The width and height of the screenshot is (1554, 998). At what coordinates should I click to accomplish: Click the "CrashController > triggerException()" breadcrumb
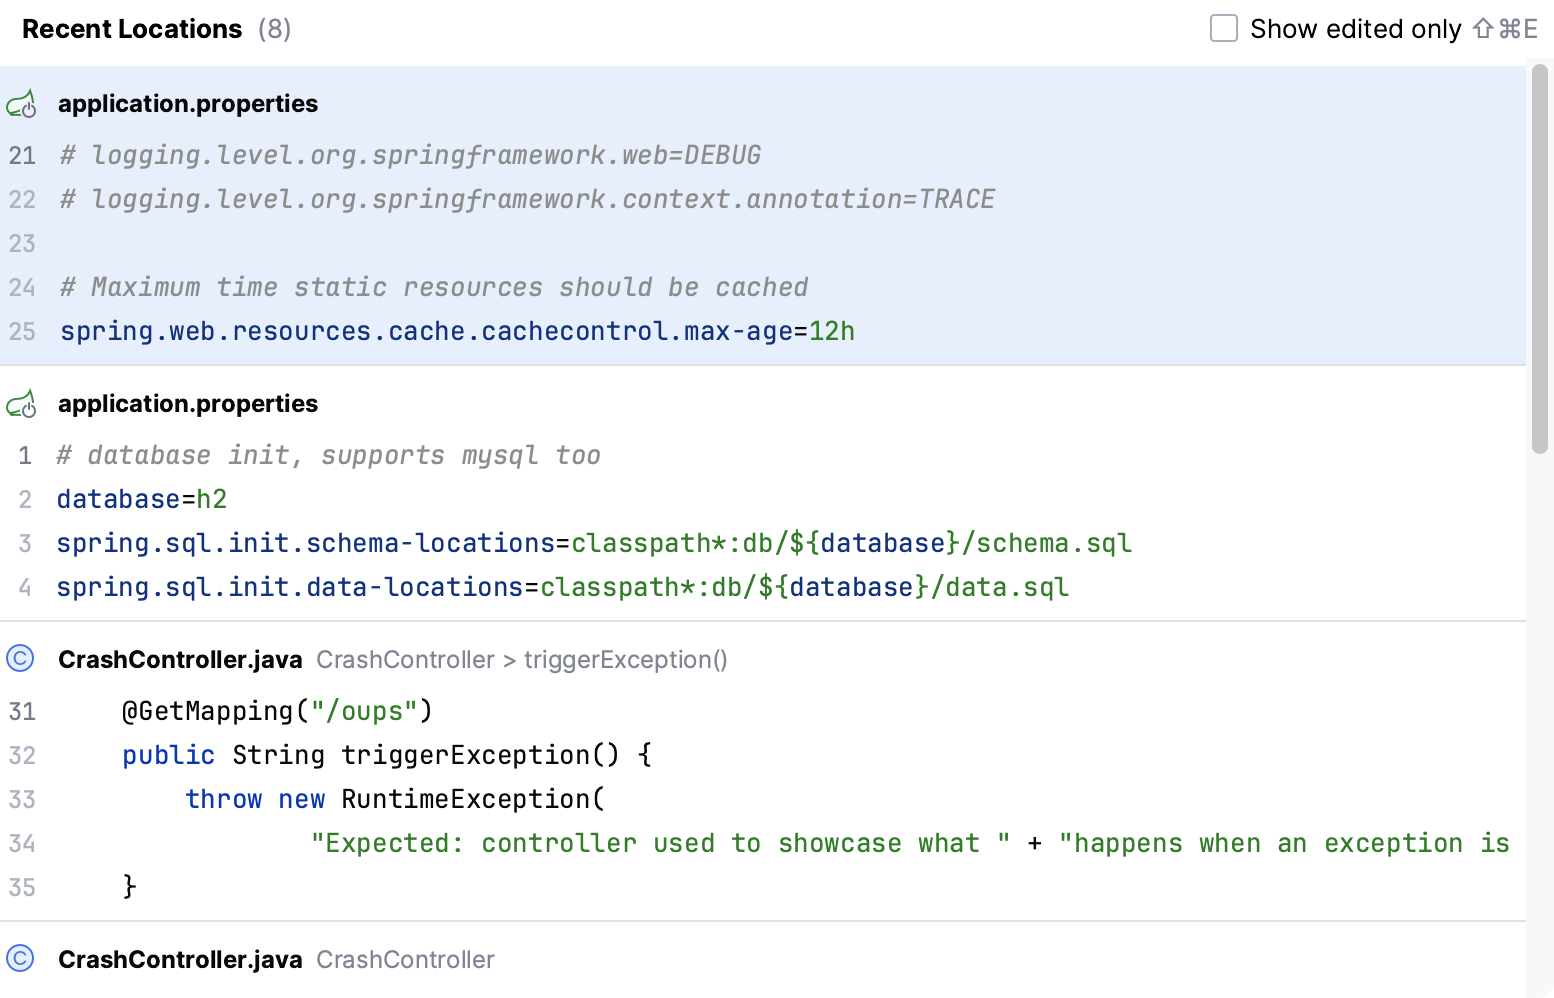pos(521,660)
